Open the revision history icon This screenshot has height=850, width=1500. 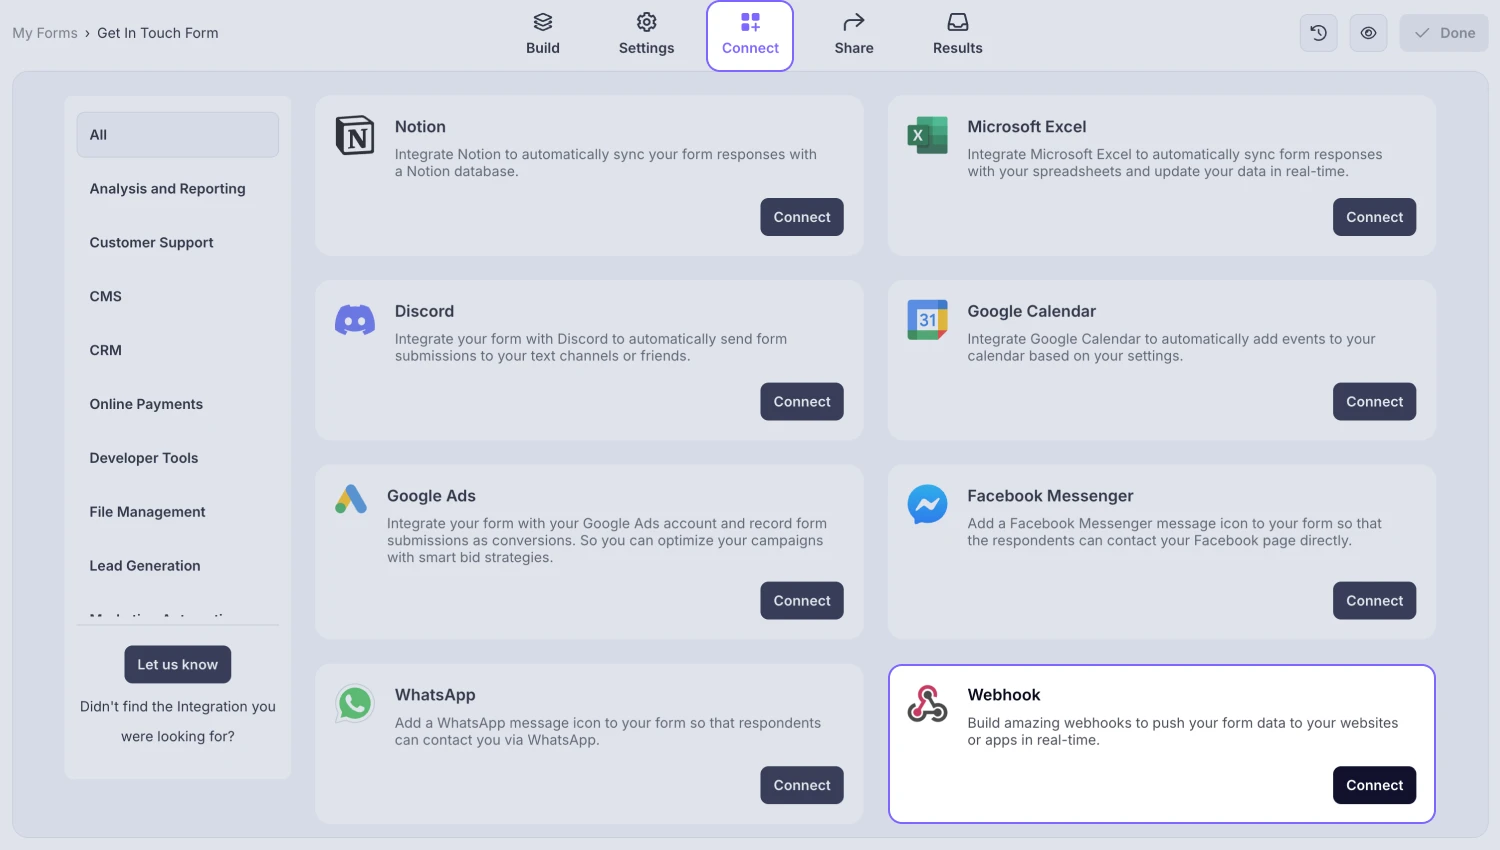(x=1318, y=32)
